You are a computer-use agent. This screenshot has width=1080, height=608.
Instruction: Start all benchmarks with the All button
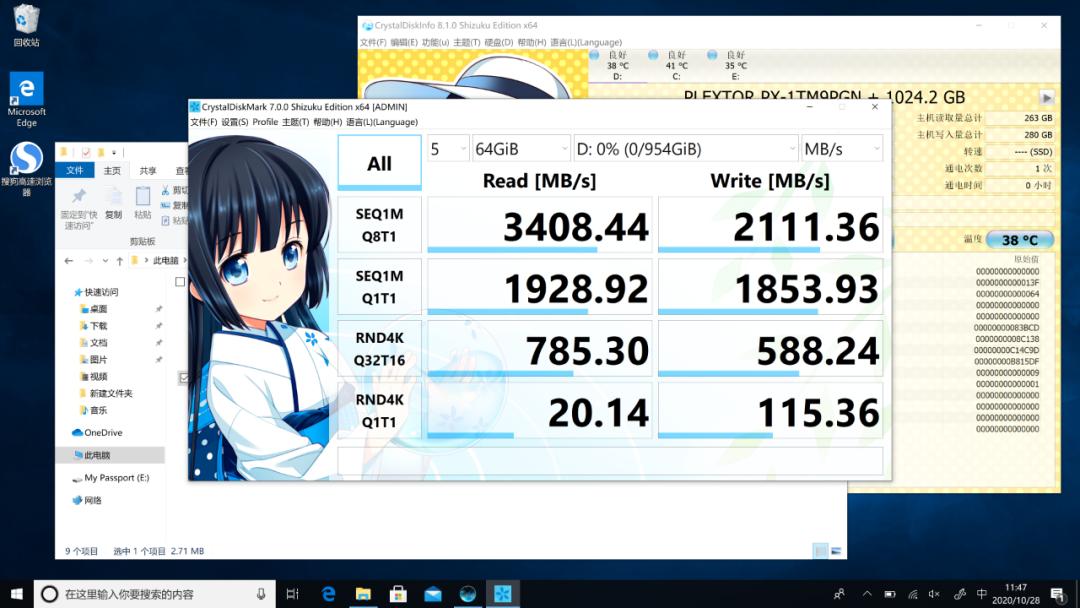coord(380,163)
